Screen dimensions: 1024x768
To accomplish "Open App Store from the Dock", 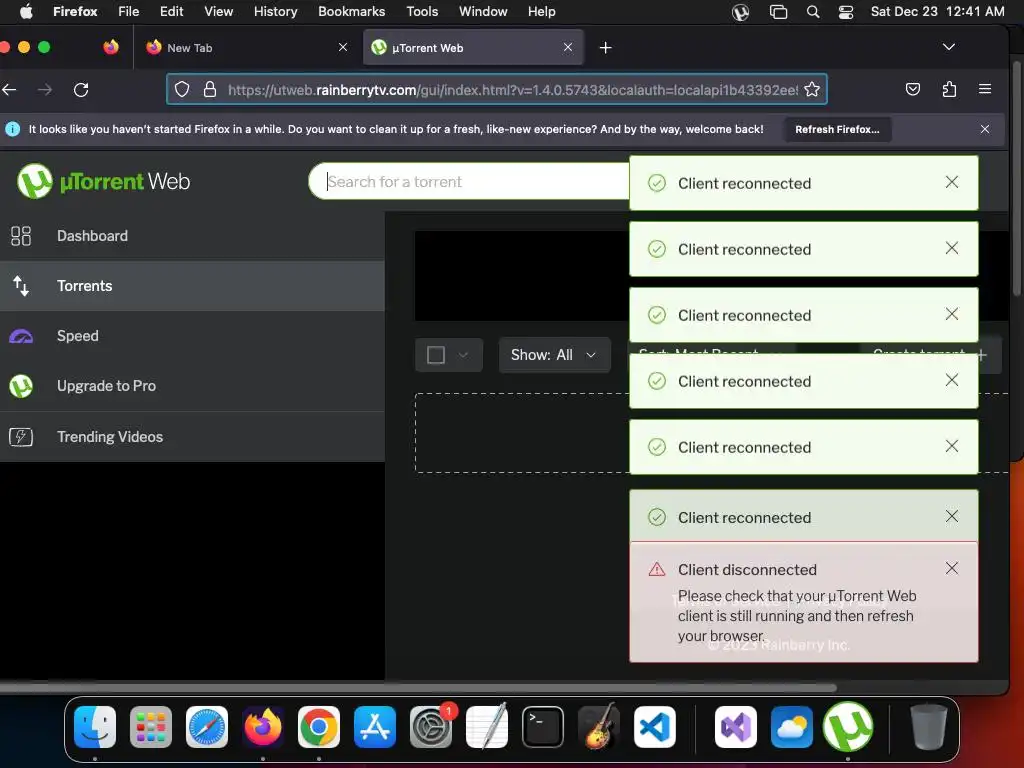I will pos(375,727).
